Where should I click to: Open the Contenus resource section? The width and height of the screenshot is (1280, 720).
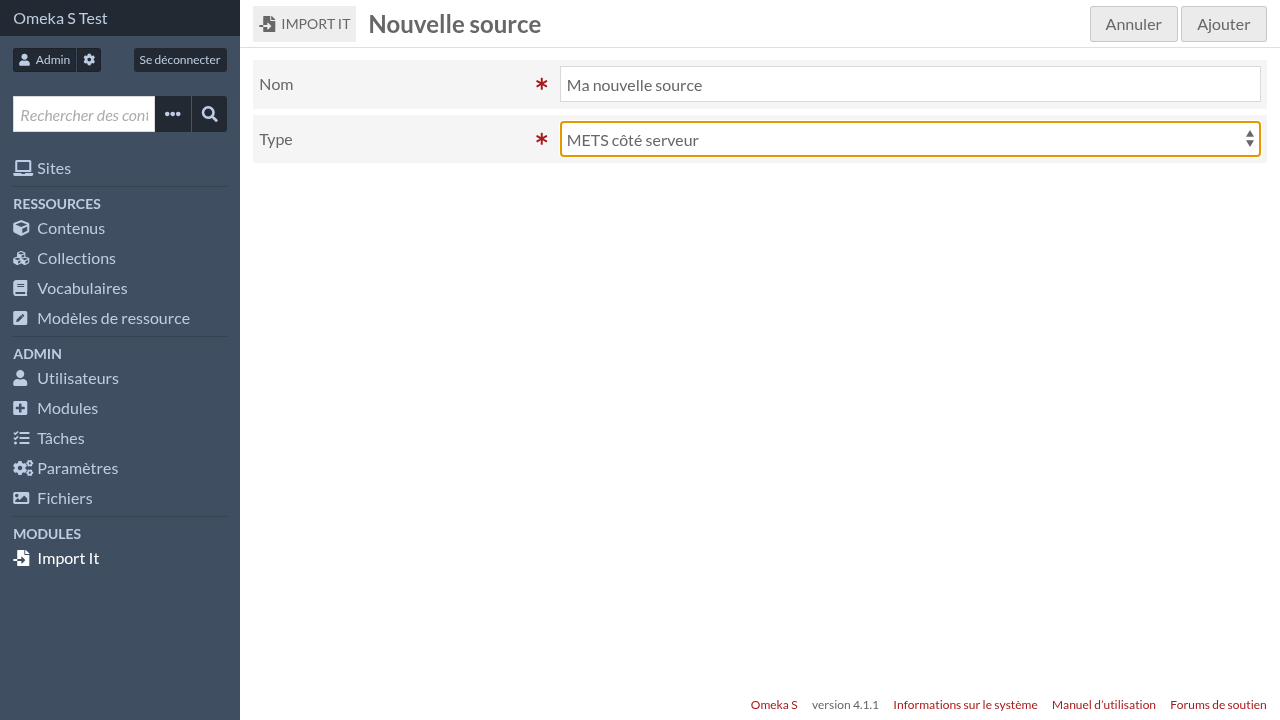[x=70, y=228]
